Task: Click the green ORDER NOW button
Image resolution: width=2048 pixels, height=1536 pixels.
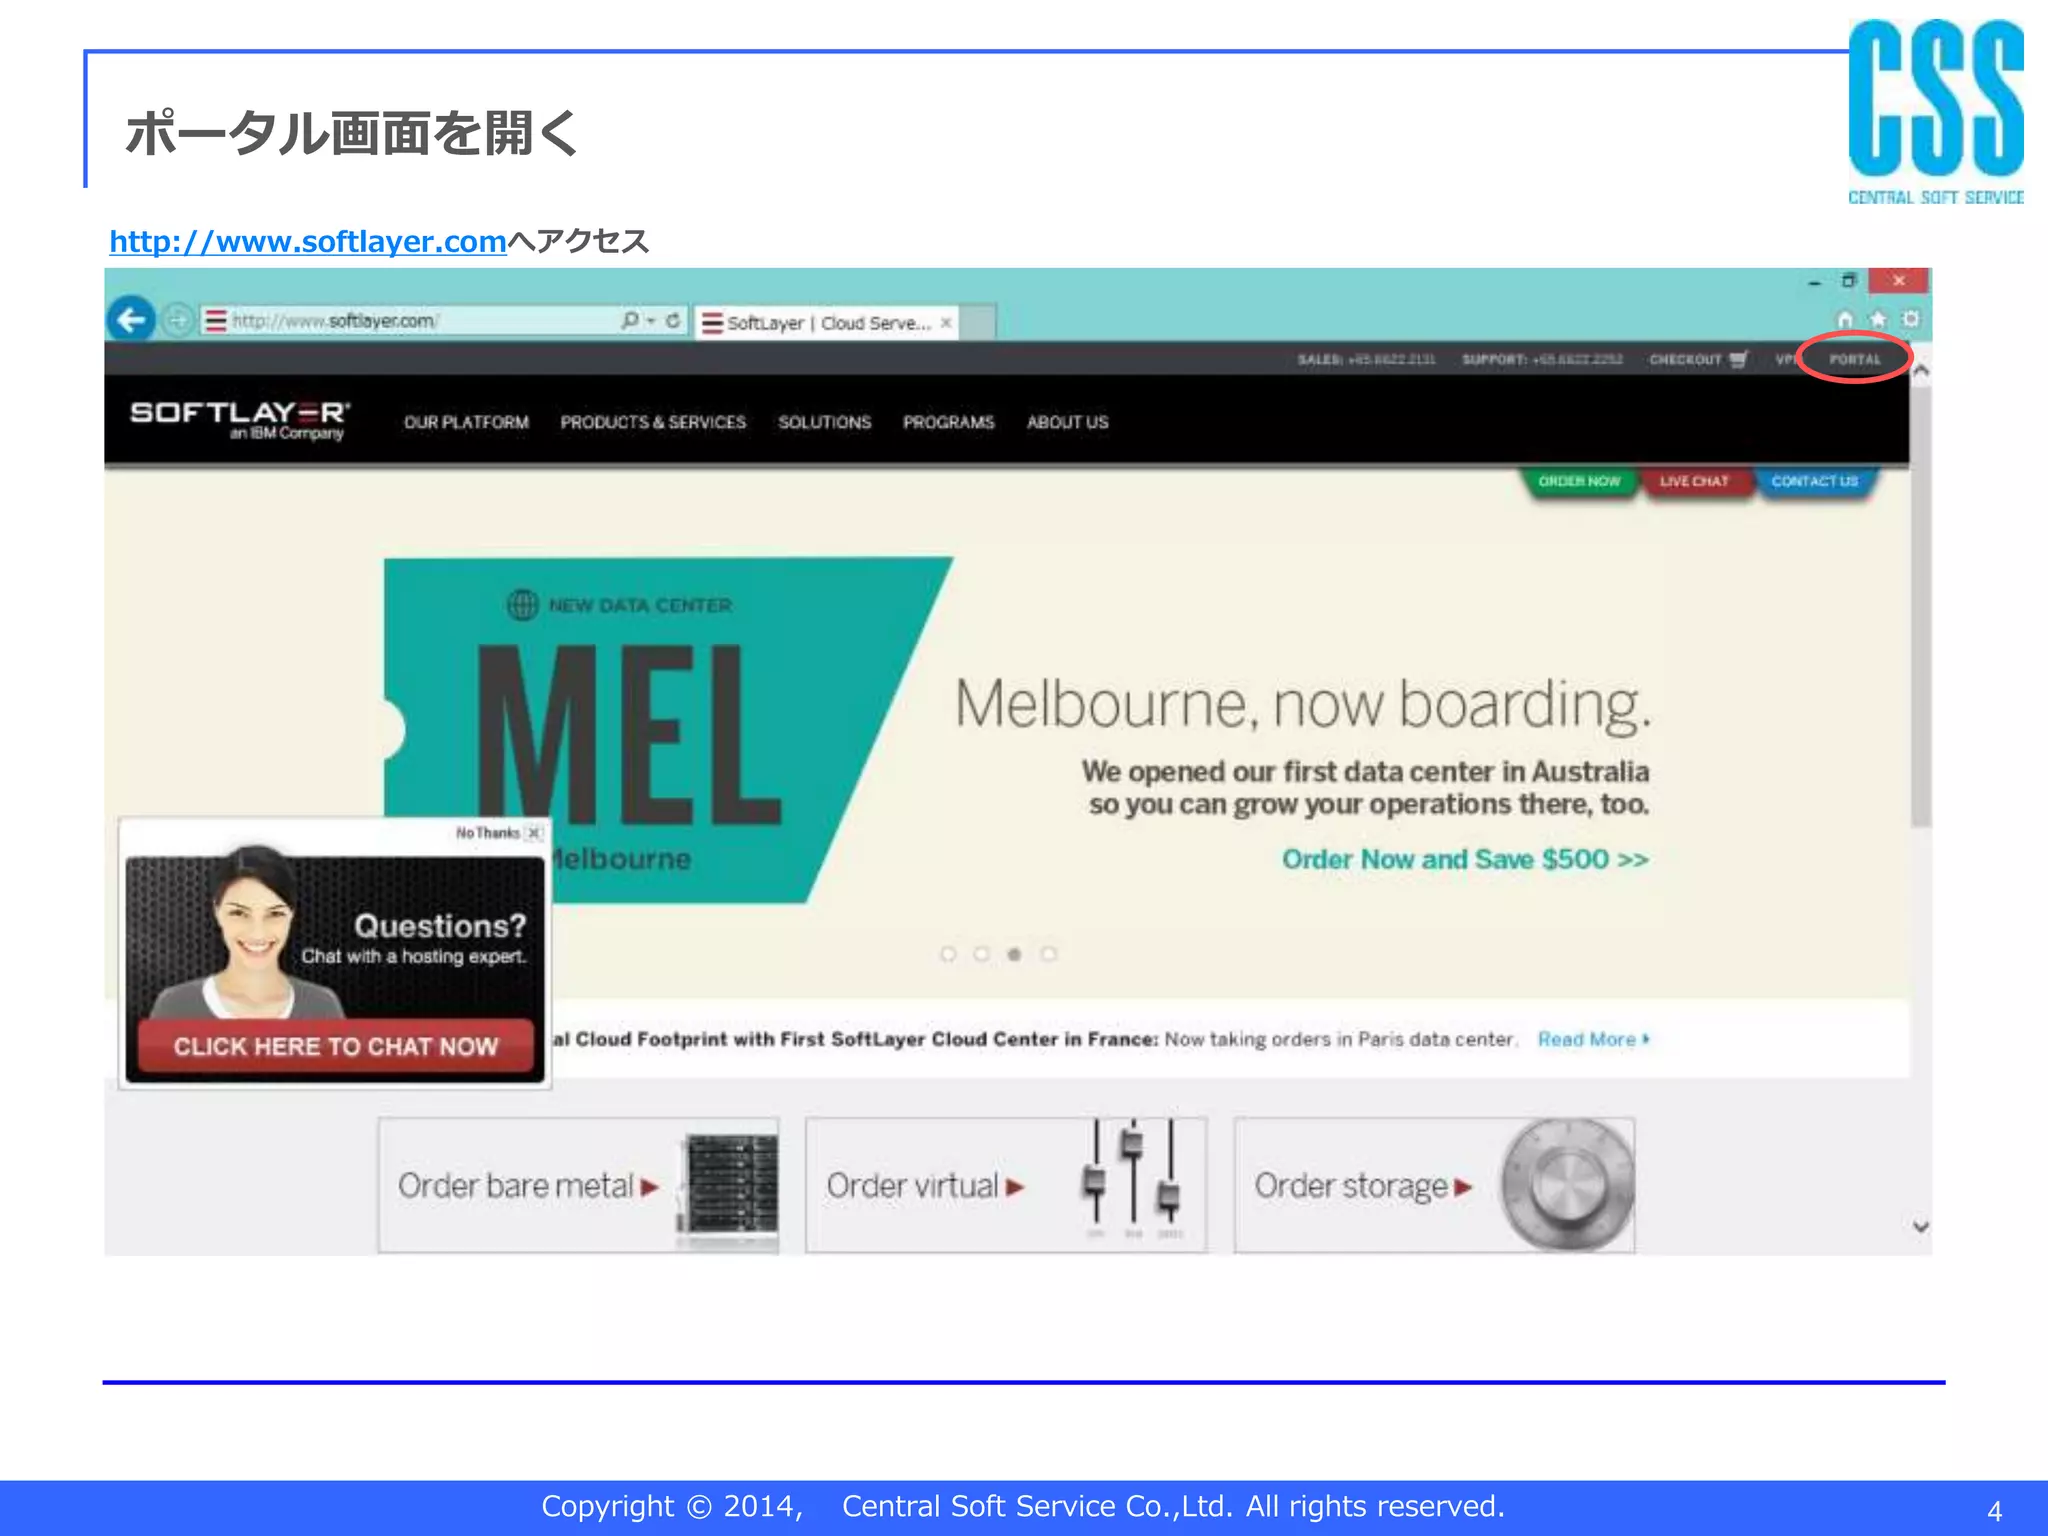Action: (1579, 481)
